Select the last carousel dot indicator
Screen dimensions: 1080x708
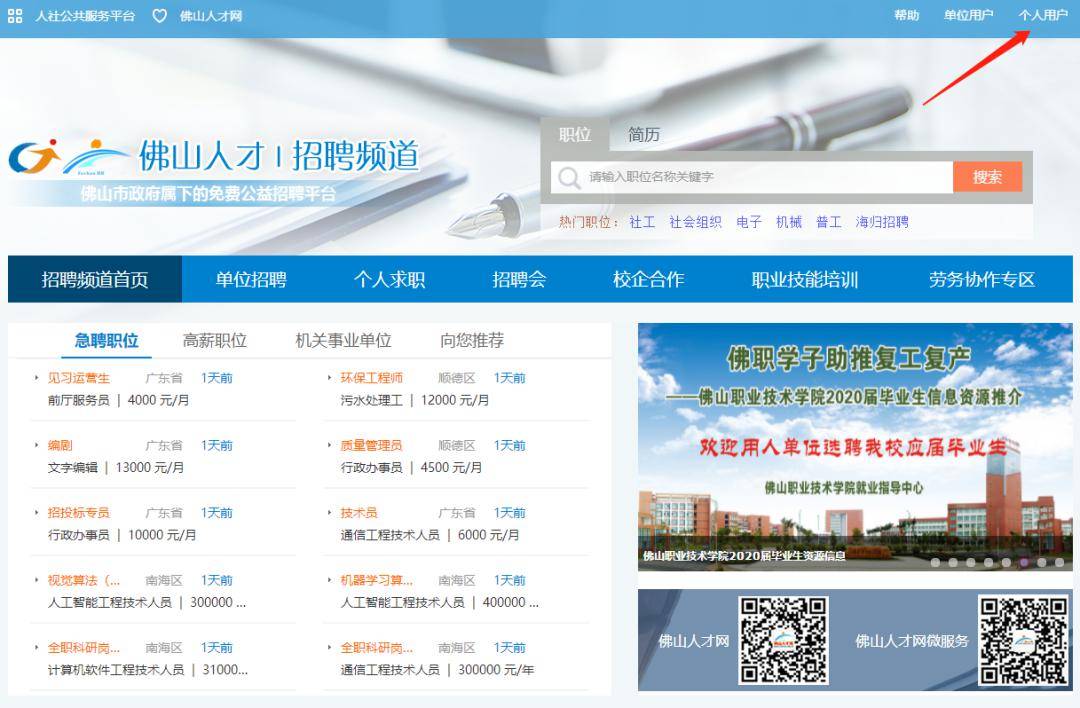(1059, 562)
